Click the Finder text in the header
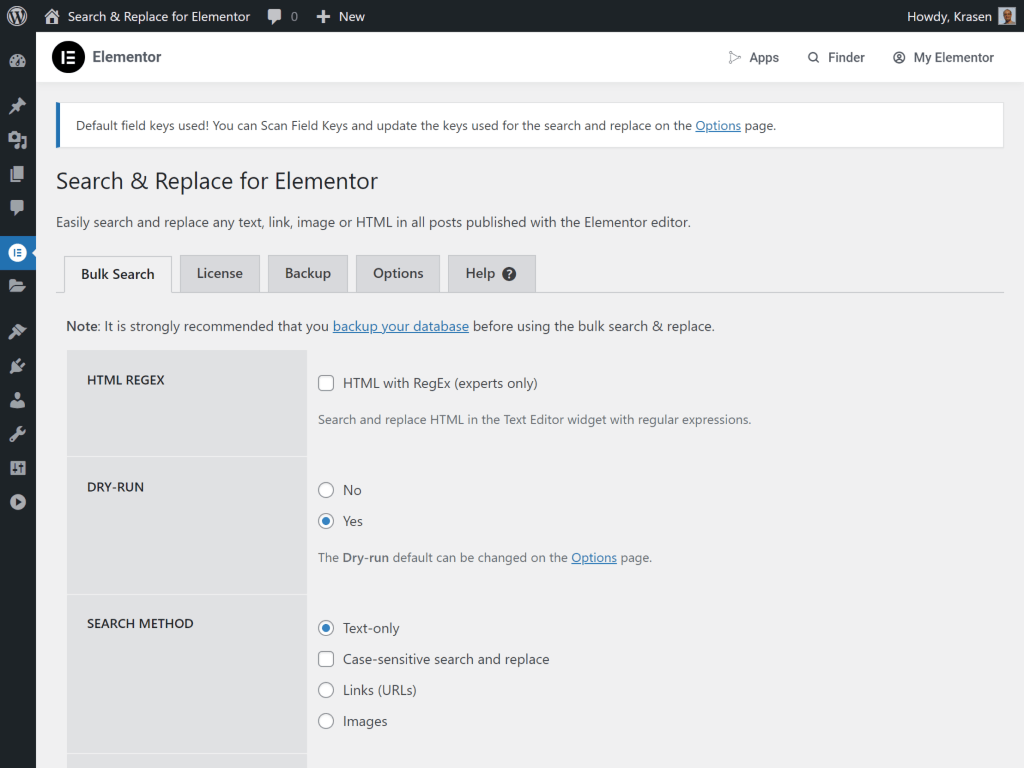This screenshot has width=1024, height=768. tap(846, 57)
